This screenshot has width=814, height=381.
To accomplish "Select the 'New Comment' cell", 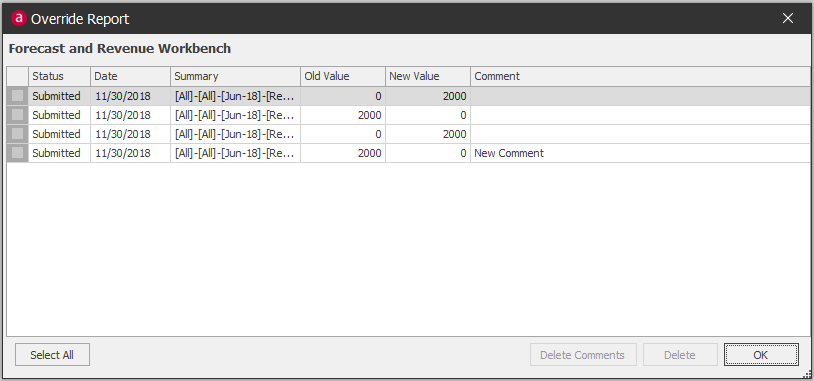I will (640, 153).
